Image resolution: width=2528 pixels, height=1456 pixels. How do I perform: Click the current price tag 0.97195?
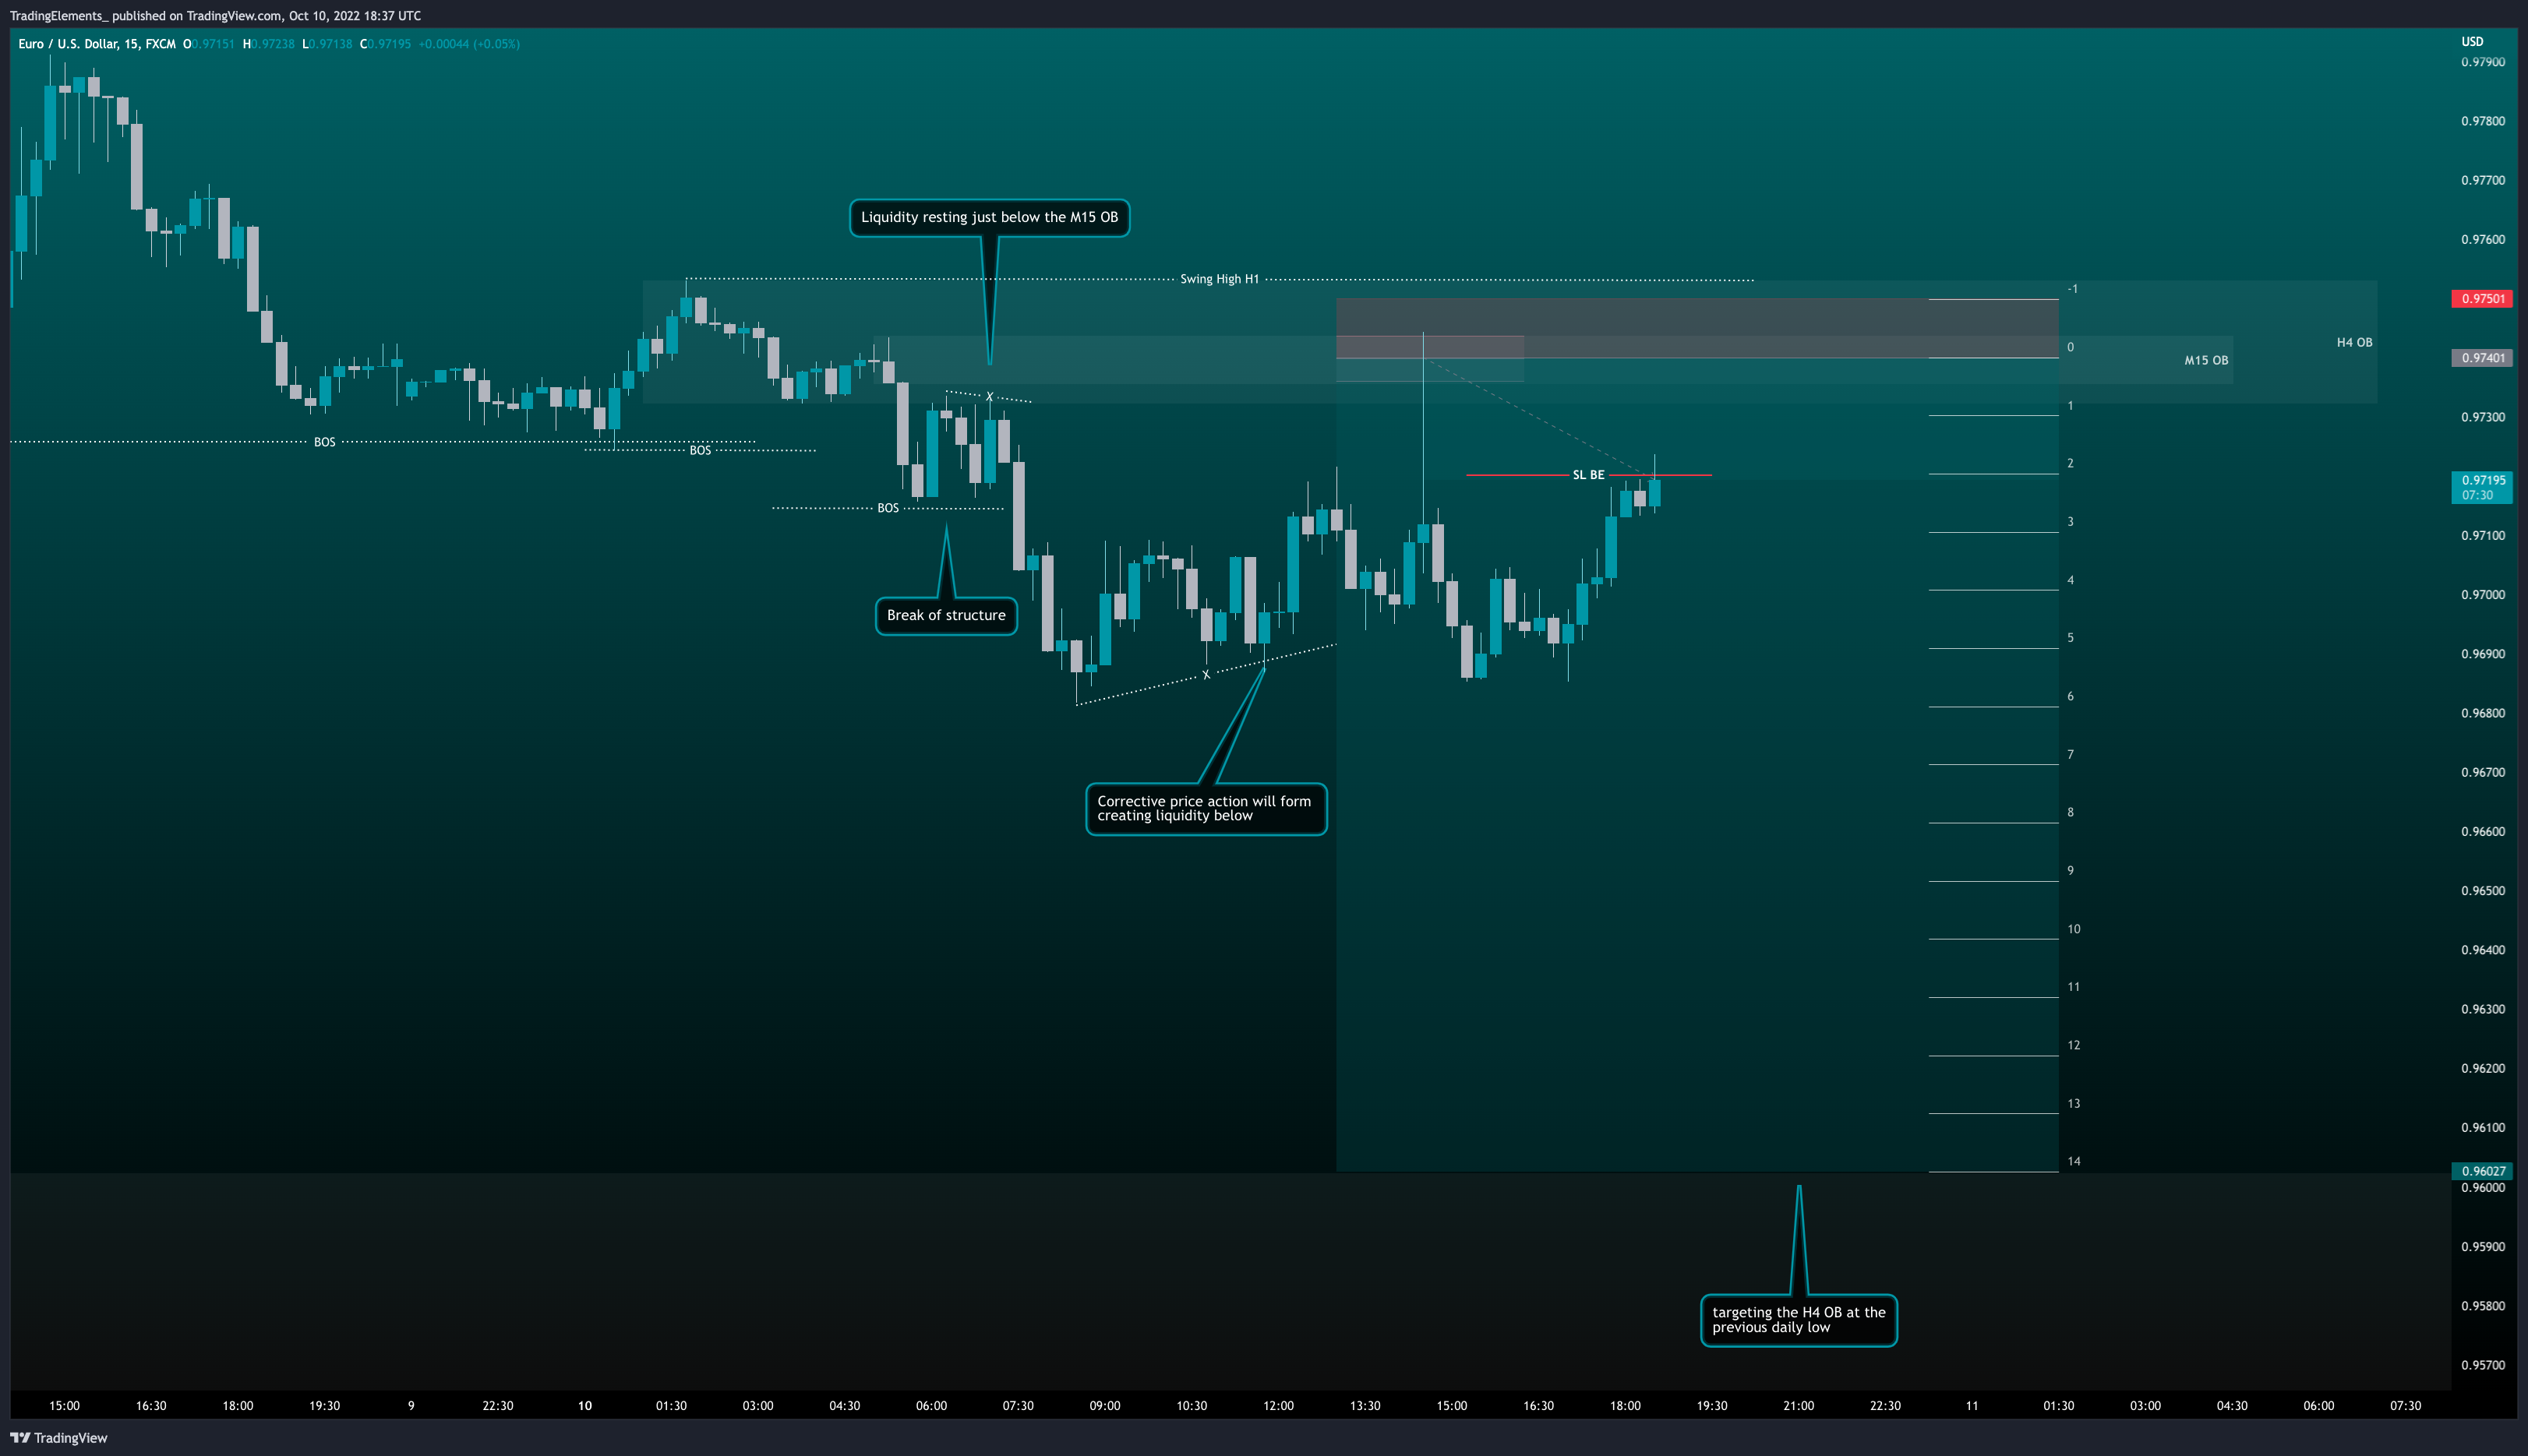[2482, 487]
